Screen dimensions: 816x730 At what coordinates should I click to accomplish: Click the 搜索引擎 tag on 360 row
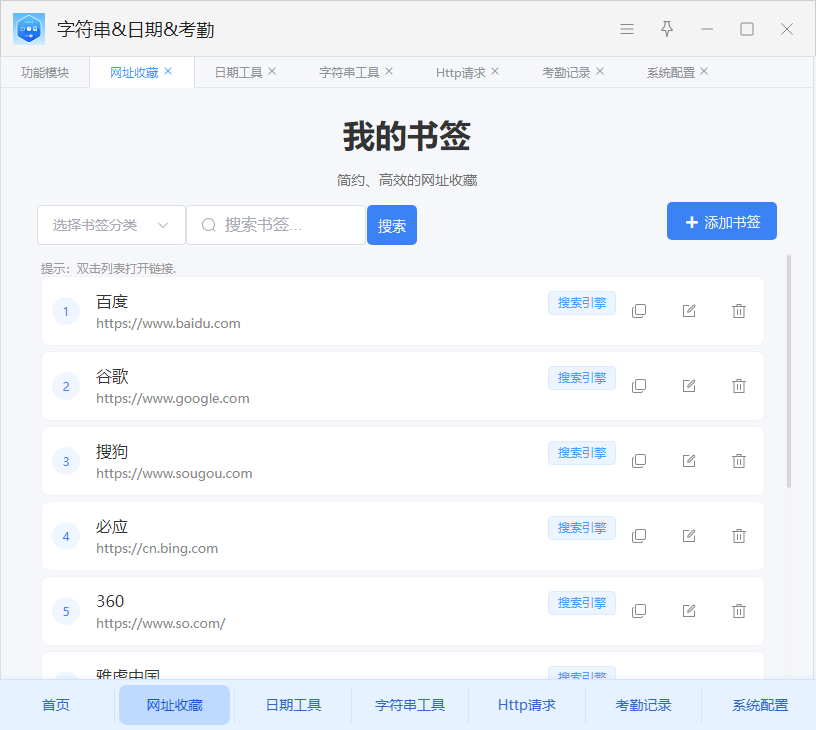[x=582, y=603]
